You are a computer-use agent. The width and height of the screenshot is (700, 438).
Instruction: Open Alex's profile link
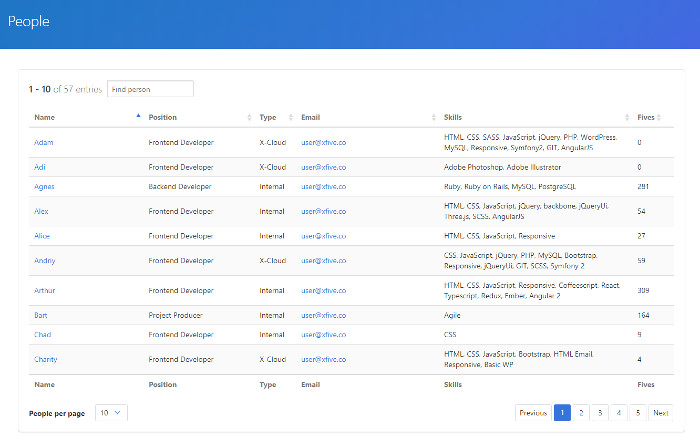[x=41, y=211]
